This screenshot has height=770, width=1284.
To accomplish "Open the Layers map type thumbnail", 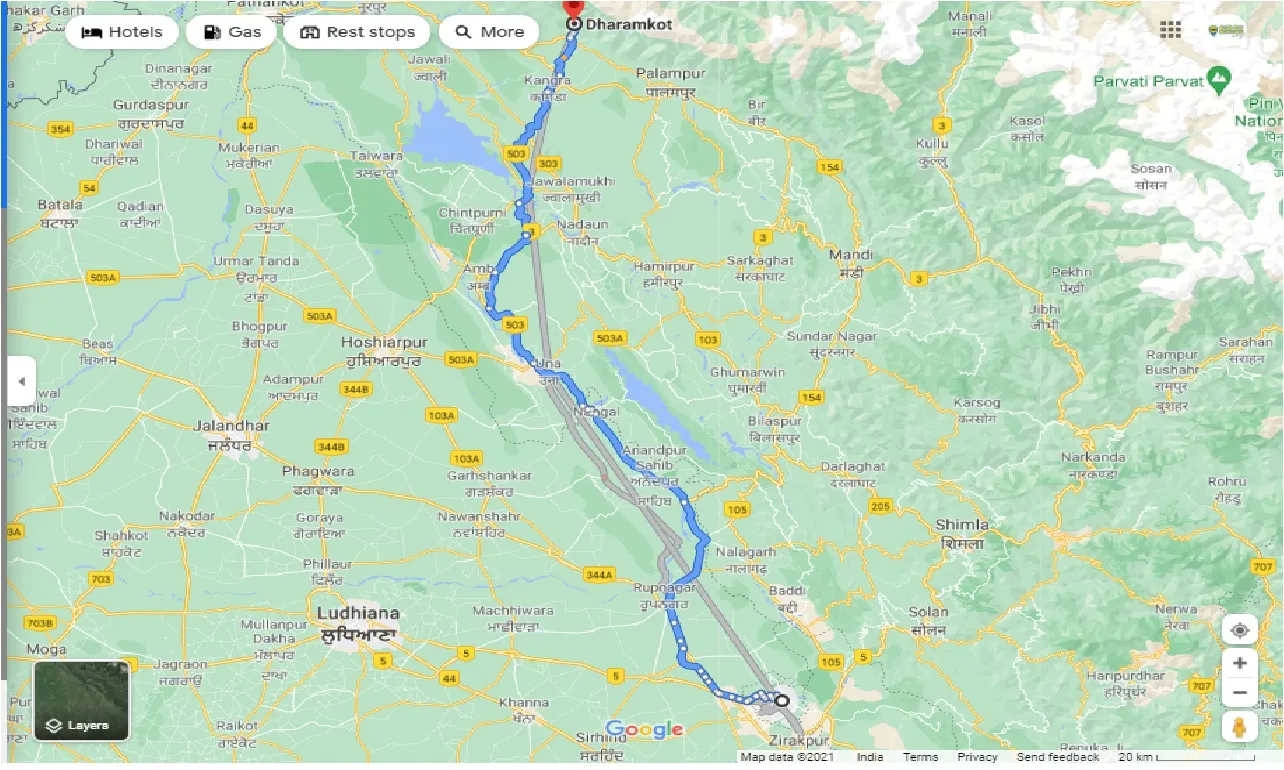I will coord(82,701).
